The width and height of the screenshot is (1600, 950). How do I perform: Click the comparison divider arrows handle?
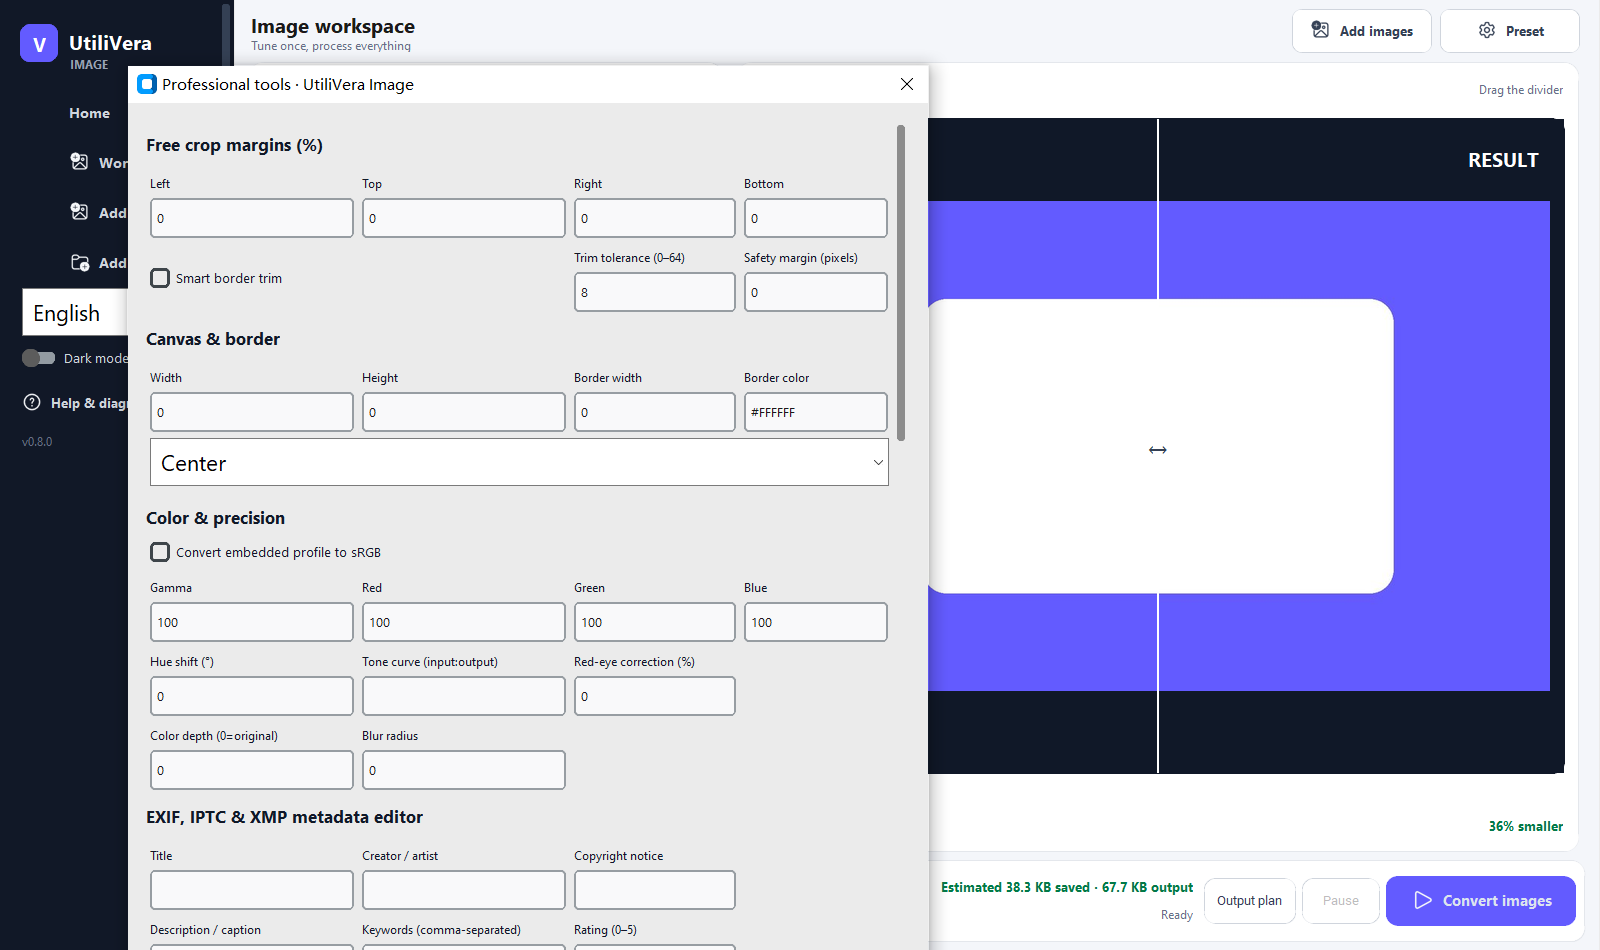pos(1158,450)
